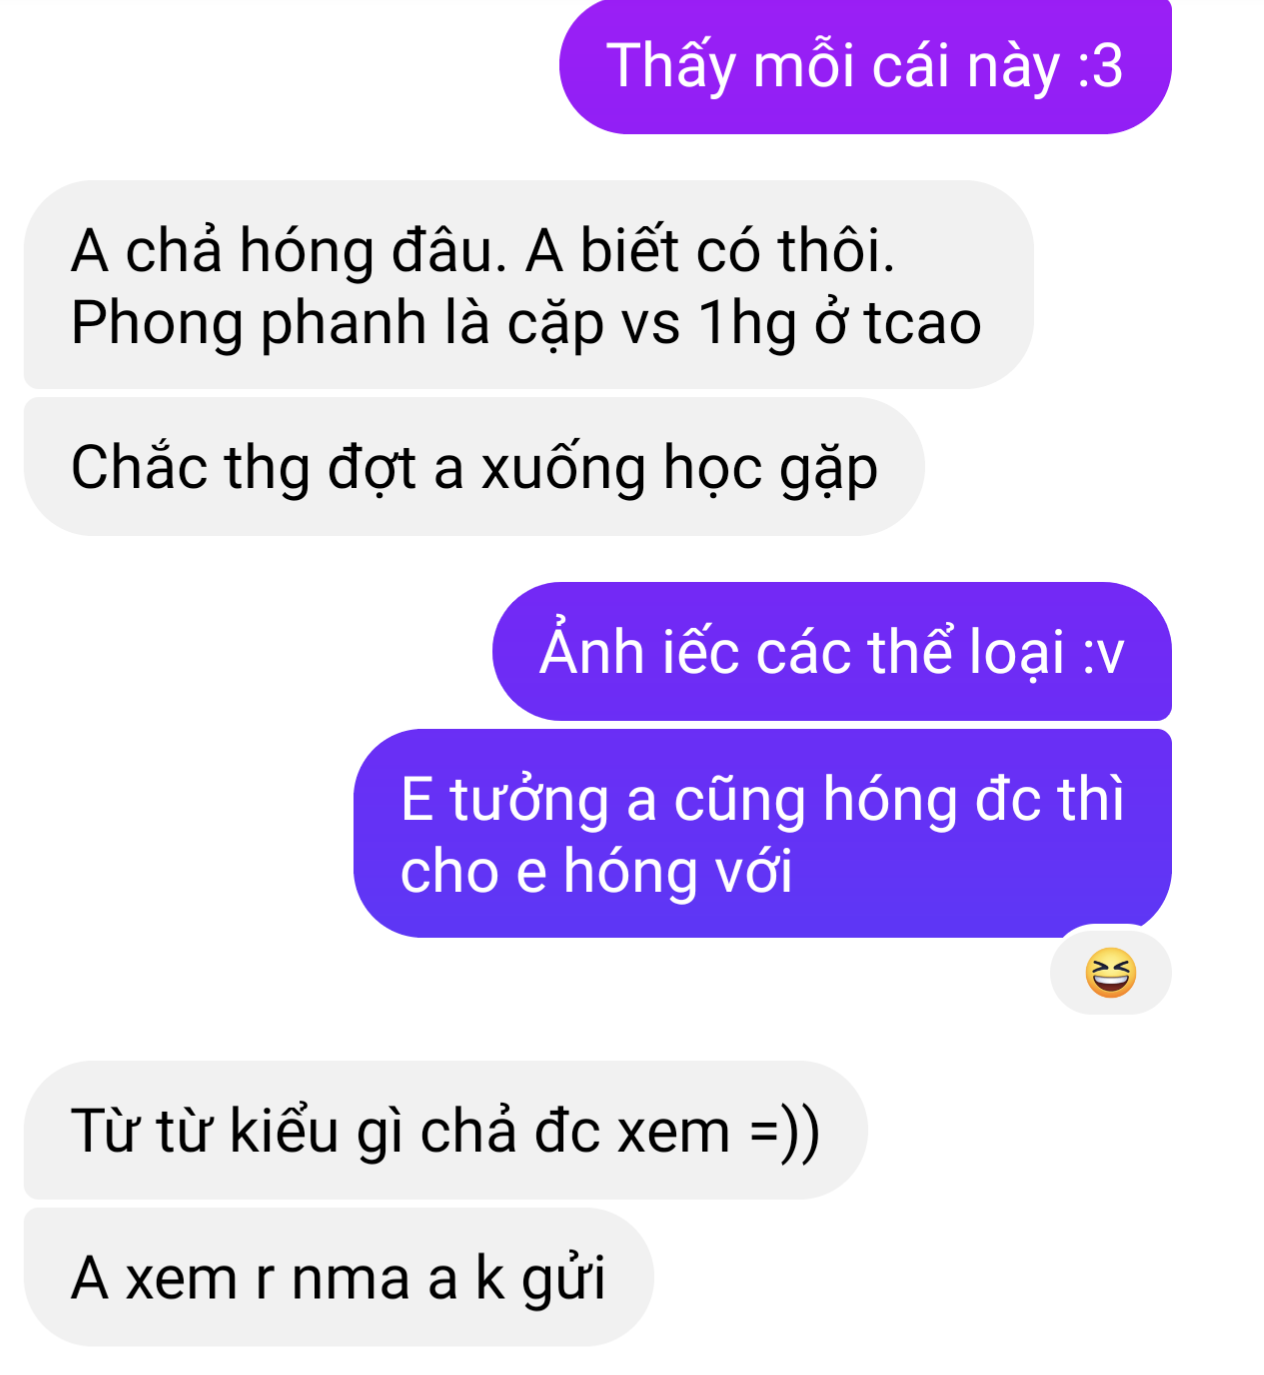
Task: Tap the ':v' emoticon in the purple message
Action: (x=1104, y=654)
